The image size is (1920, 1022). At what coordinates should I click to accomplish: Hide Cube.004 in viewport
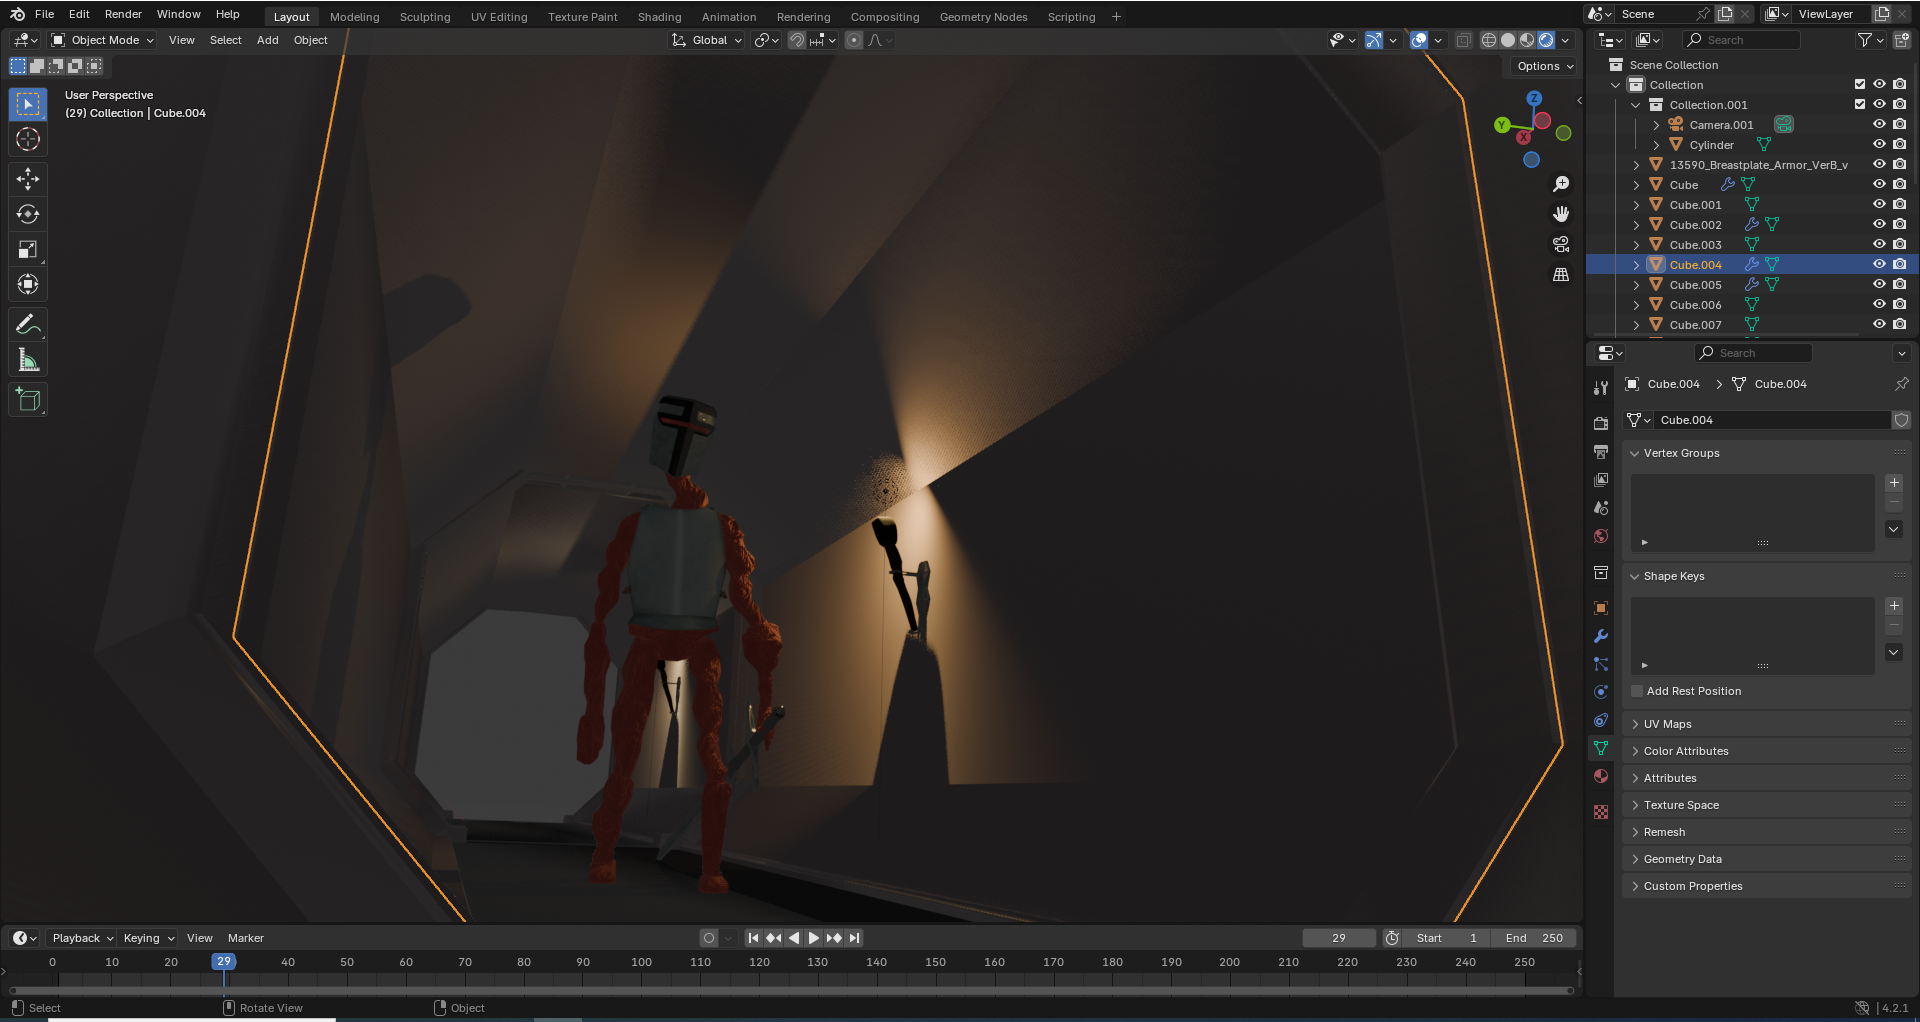click(x=1879, y=265)
